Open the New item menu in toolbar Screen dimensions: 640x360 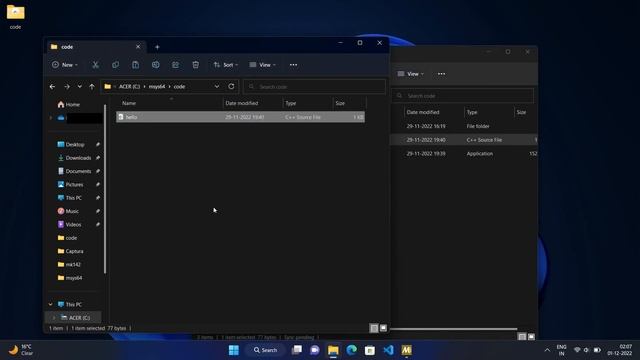click(64, 65)
